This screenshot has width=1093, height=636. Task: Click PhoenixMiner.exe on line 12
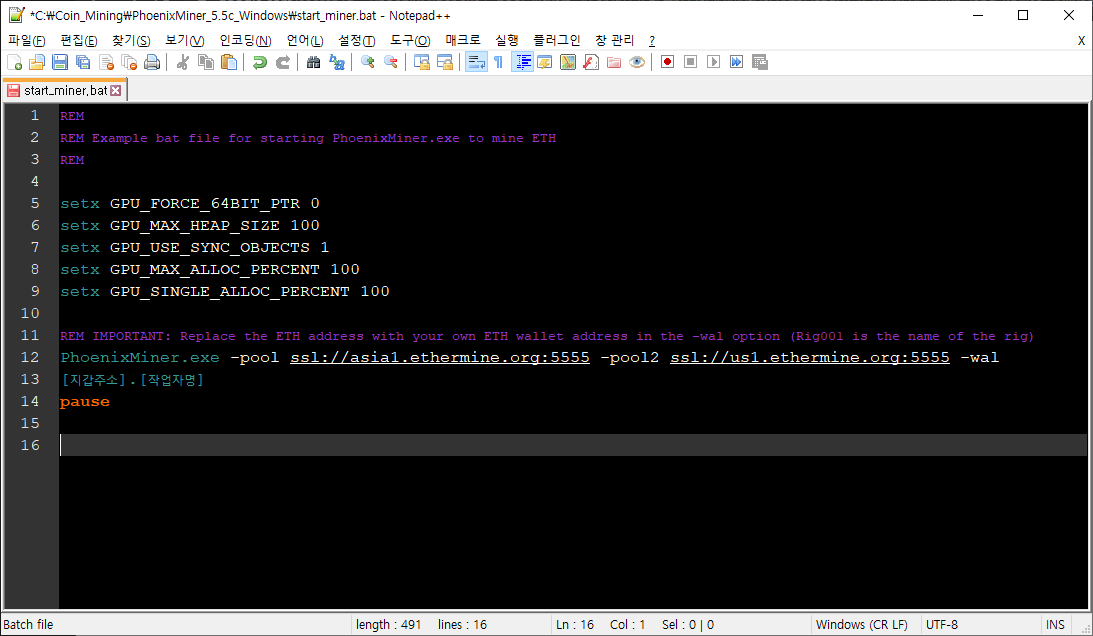139,358
